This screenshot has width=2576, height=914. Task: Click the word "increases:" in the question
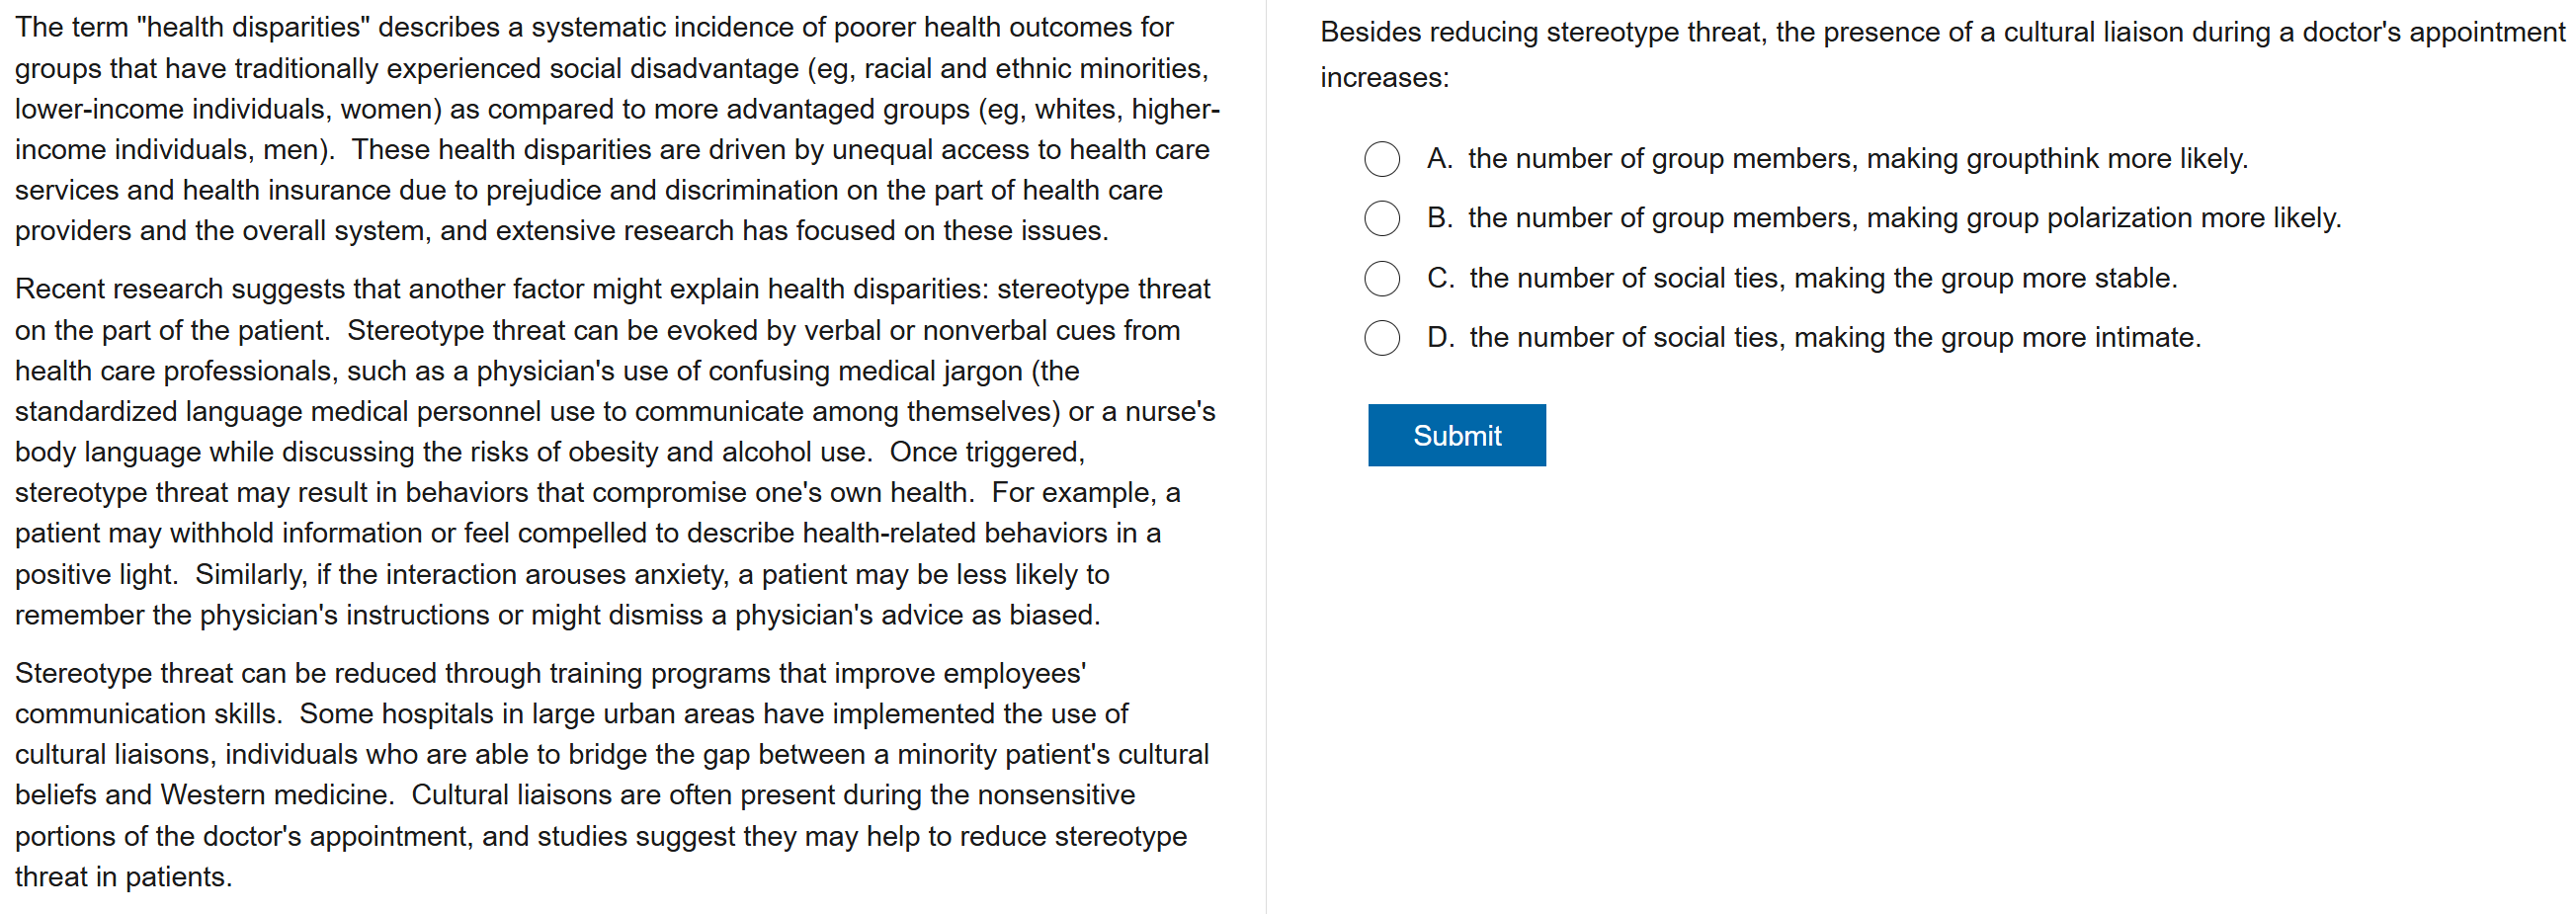[1384, 78]
